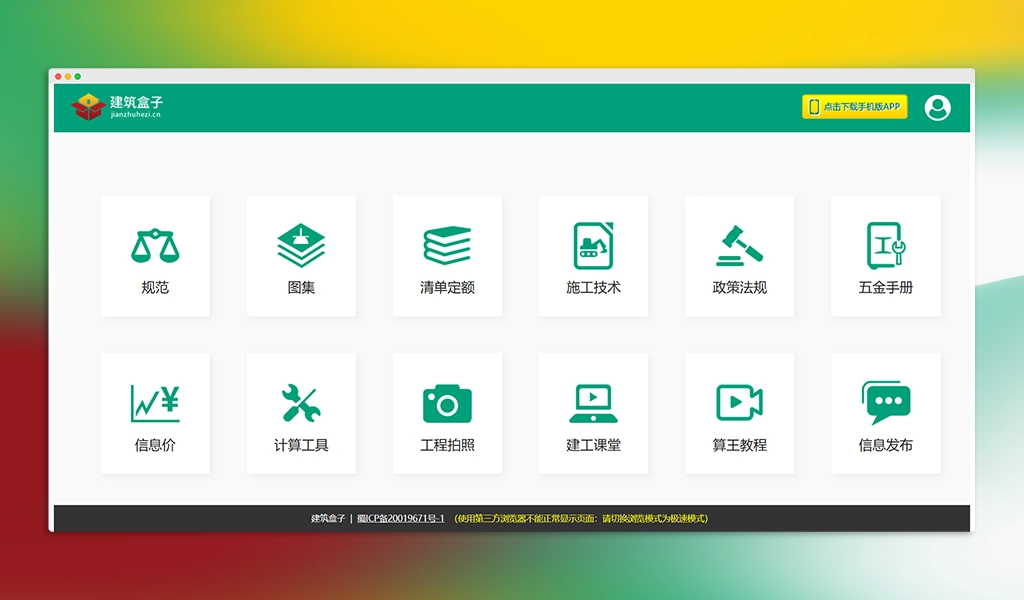Click the 清单定额 label text
This screenshot has height=600, width=1024.
[447, 287]
